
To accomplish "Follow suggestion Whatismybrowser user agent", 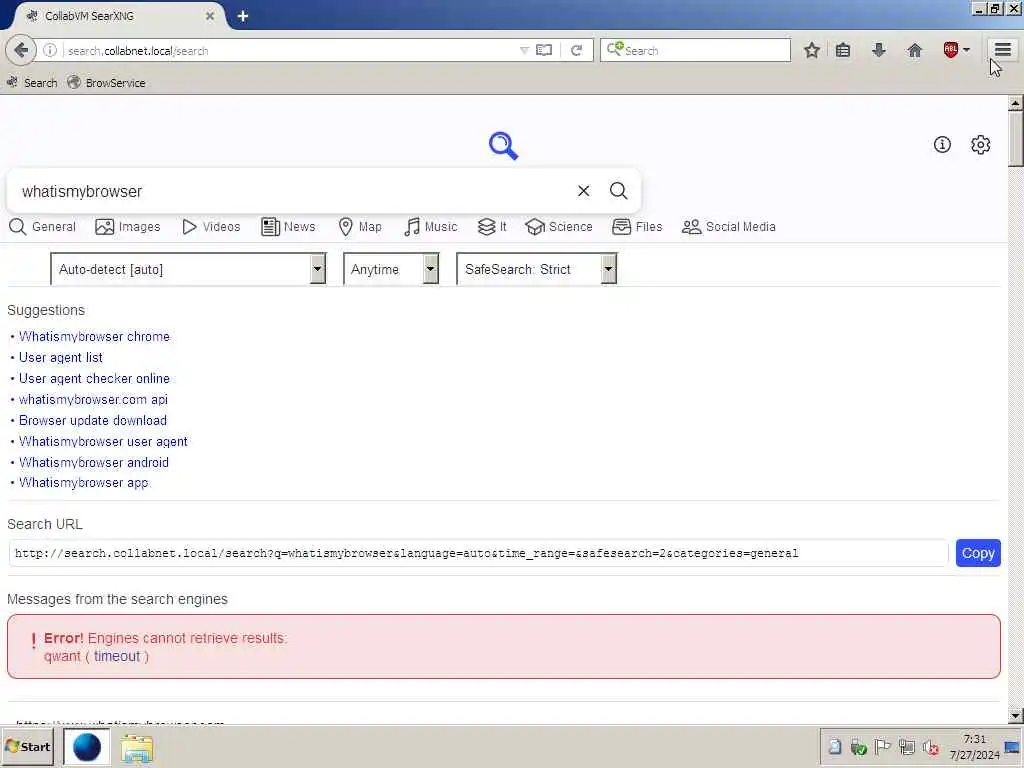I will (x=103, y=441).
